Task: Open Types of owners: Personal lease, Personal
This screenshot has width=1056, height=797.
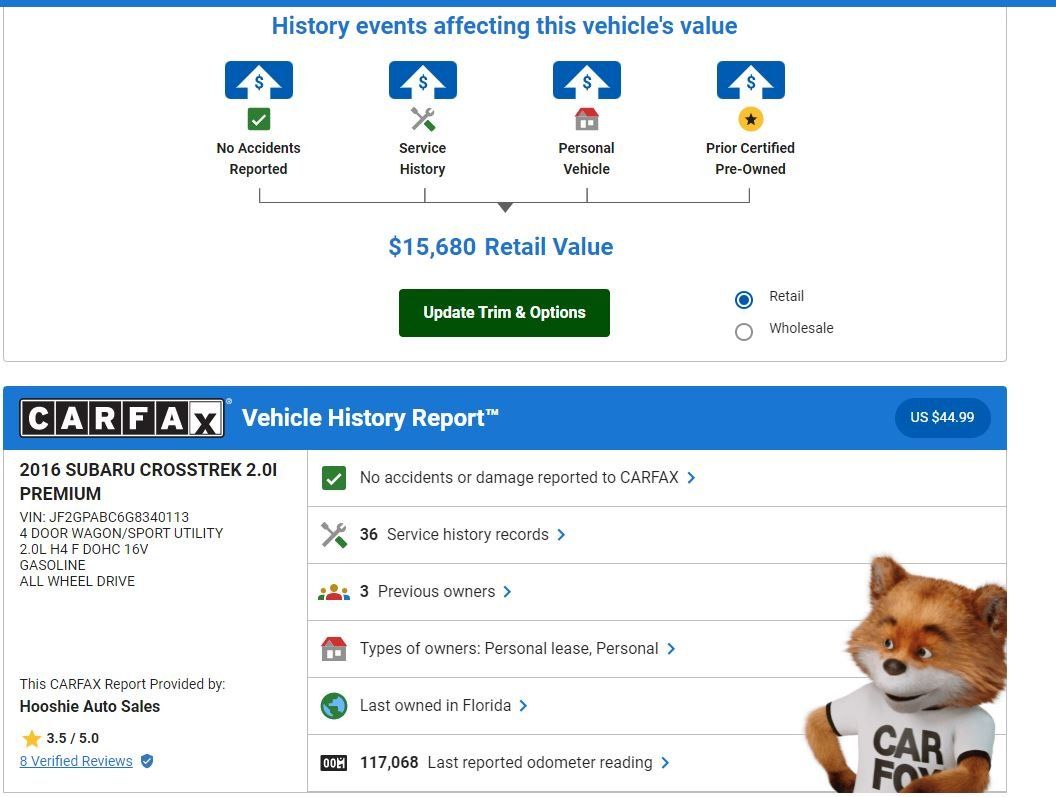Action: point(509,649)
